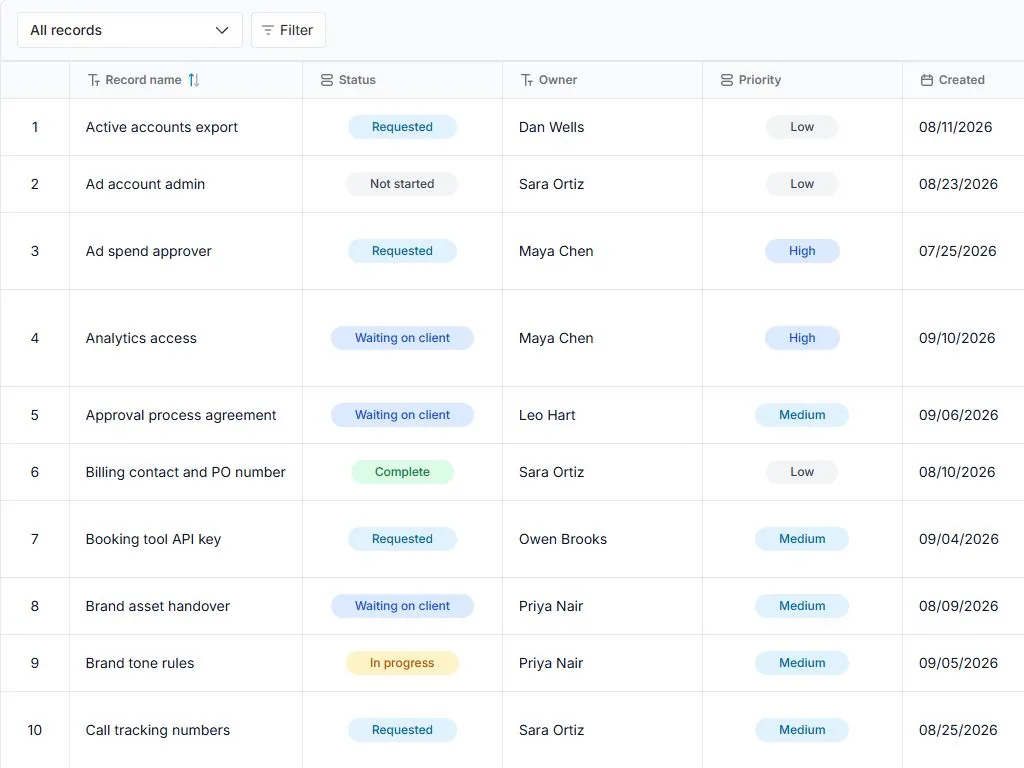This screenshot has height=768, width=1024.
Task: Select the Priority column header
Action: [x=802, y=80]
